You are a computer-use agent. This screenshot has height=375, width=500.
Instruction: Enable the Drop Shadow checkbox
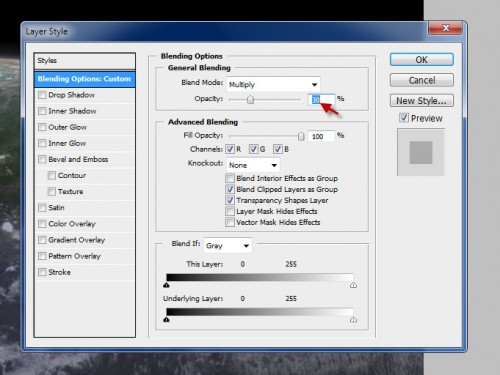[x=42, y=95]
